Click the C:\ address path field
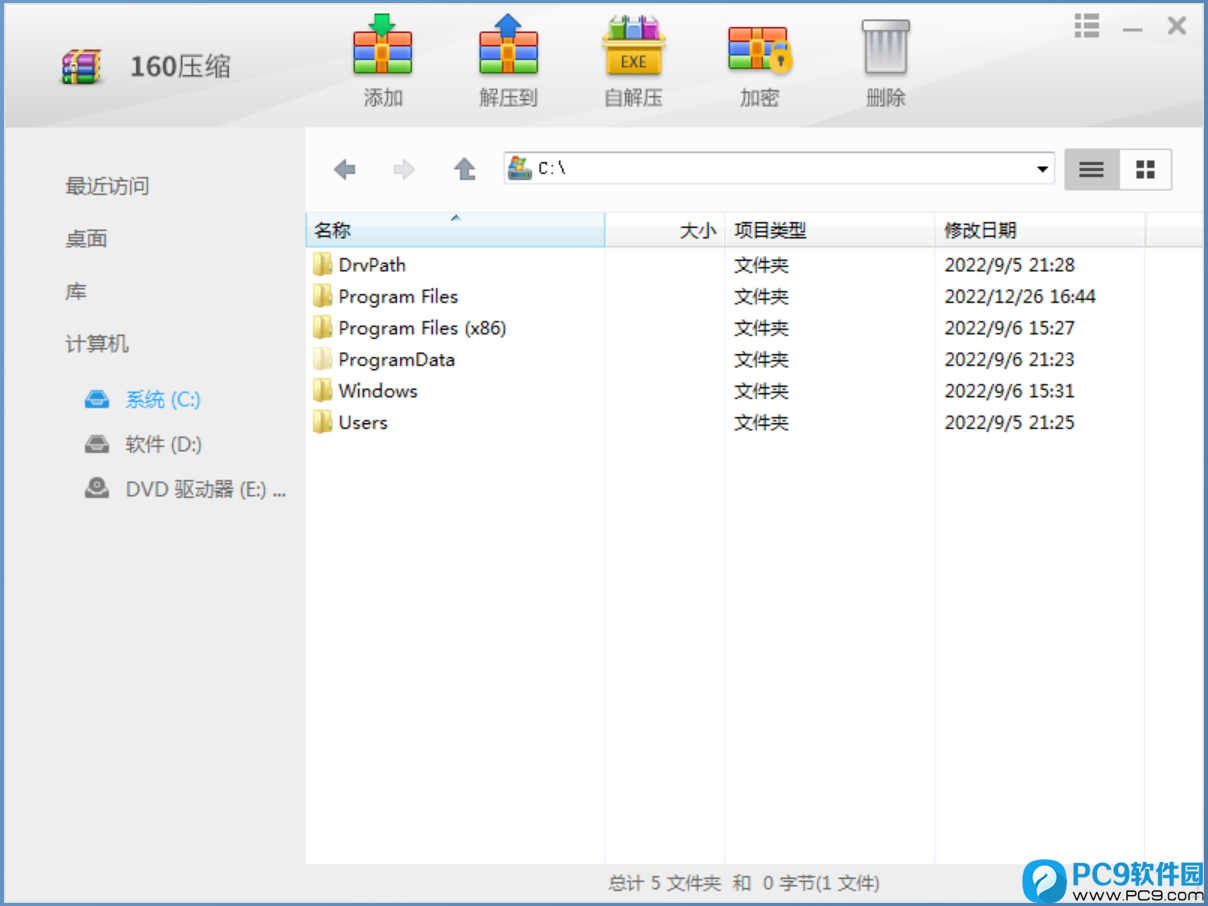The width and height of the screenshot is (1208, 906). [780, 169]
